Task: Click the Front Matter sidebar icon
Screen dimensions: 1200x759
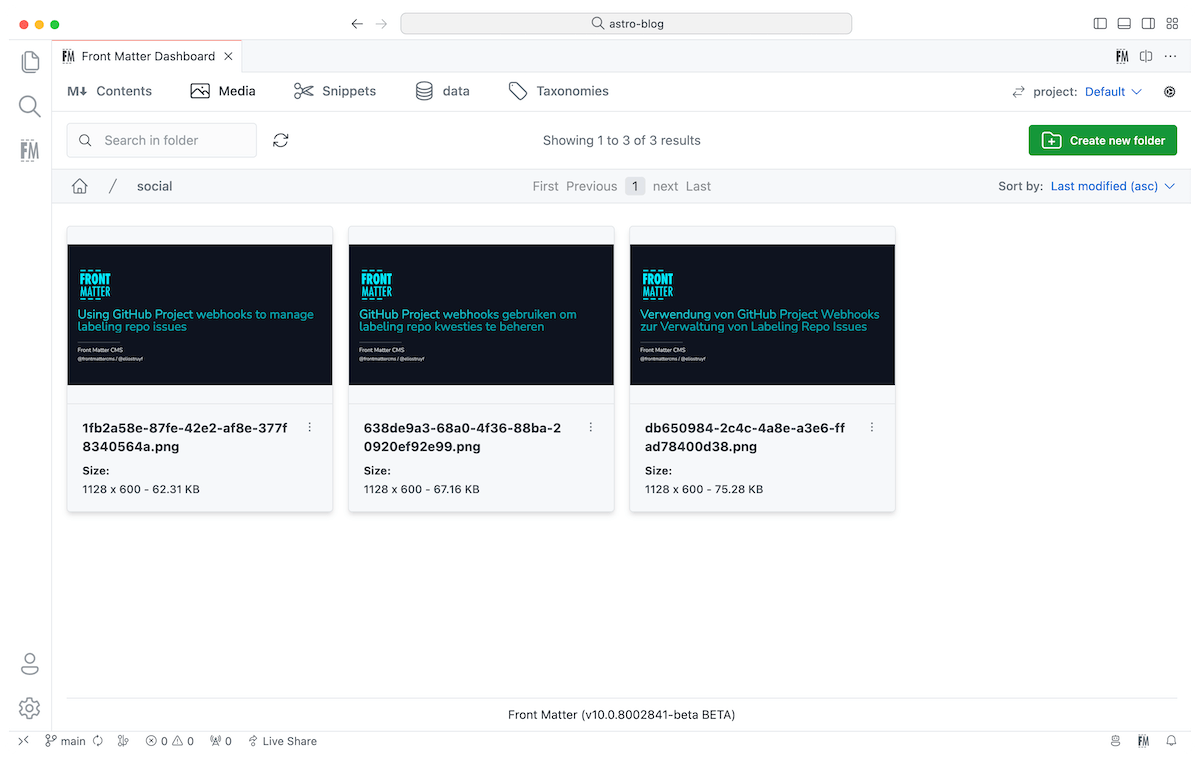Action: point(30,150)
